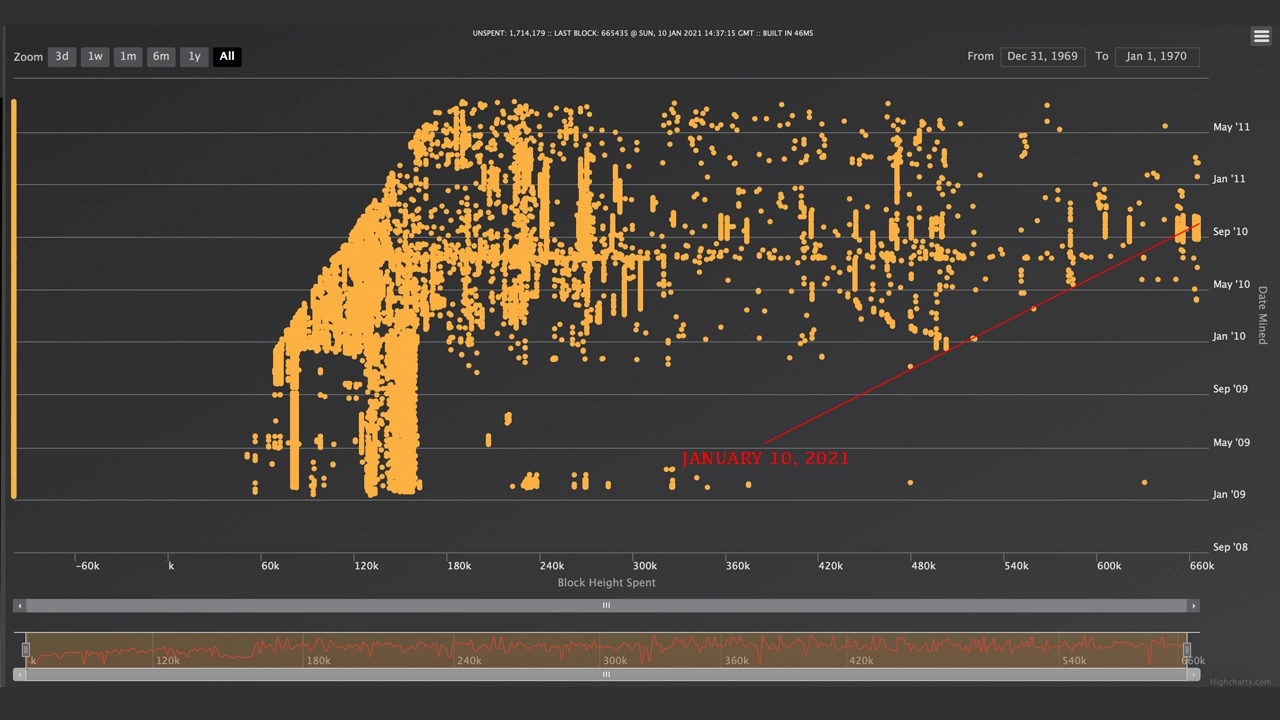Select the All zoom range
This screenshot has height=720, width=1280.
[227, 57]
